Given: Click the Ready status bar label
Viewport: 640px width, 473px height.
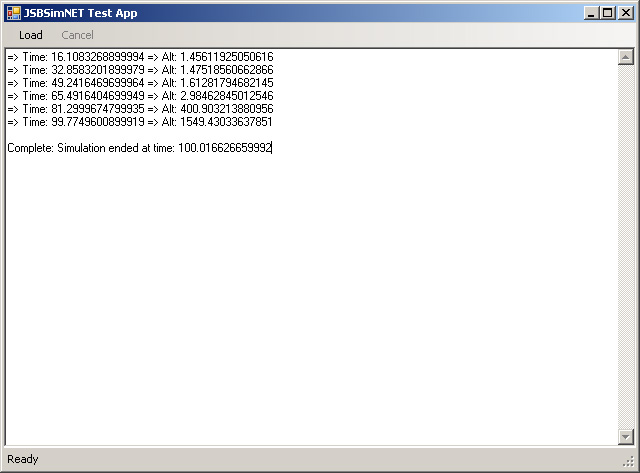Looking at the screenshot, I should pos(23,459).
